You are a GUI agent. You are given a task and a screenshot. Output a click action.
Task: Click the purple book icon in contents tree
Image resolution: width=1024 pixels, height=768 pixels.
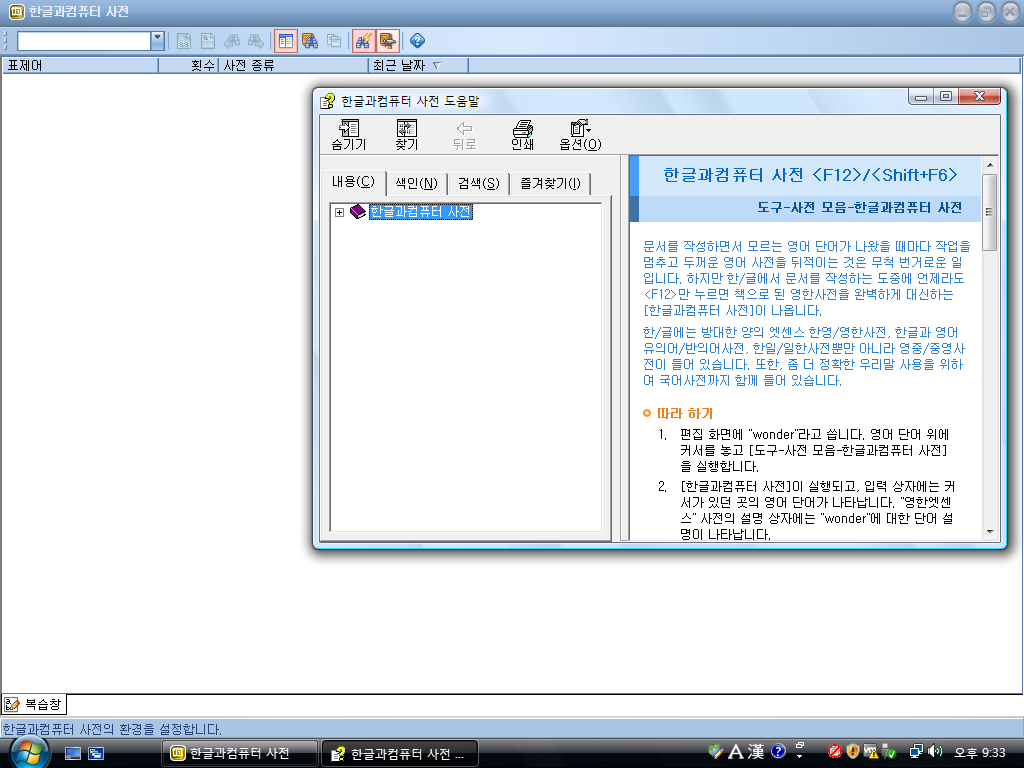point(357,212)
